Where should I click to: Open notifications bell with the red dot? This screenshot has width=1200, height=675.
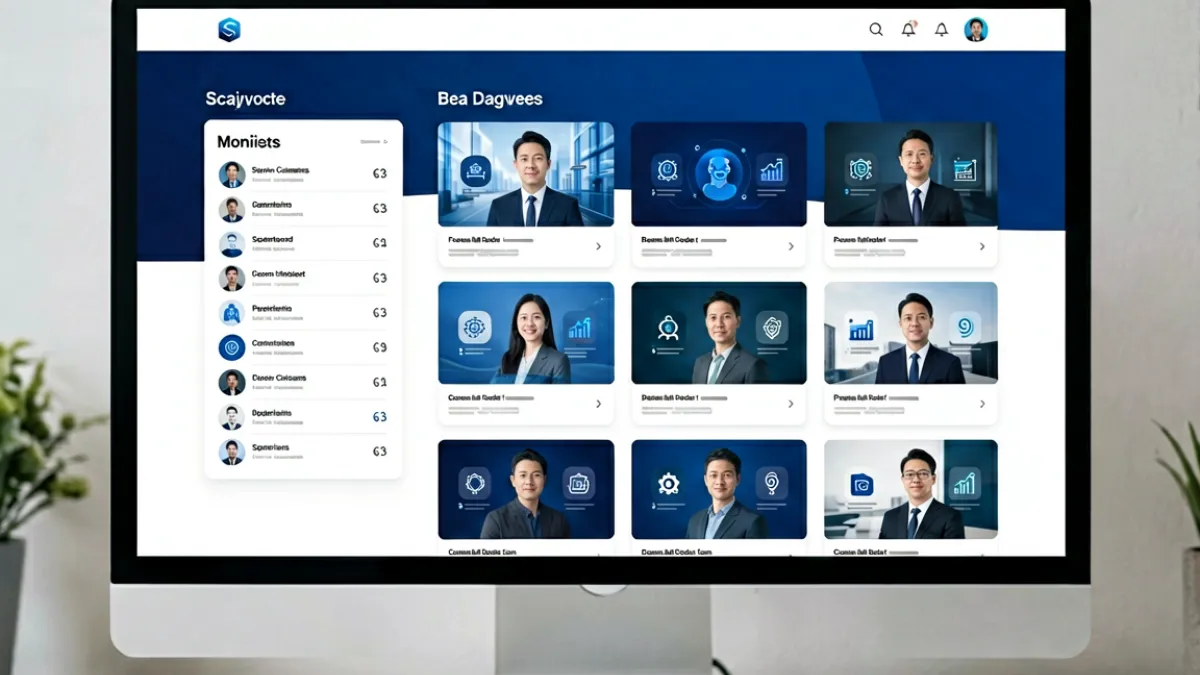coord(908,30)
